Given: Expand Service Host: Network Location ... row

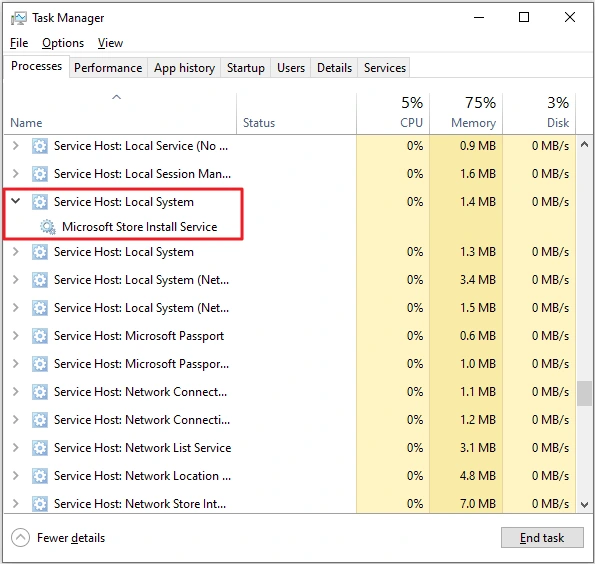Looking at the screenshot, I should tap(16, 476).
